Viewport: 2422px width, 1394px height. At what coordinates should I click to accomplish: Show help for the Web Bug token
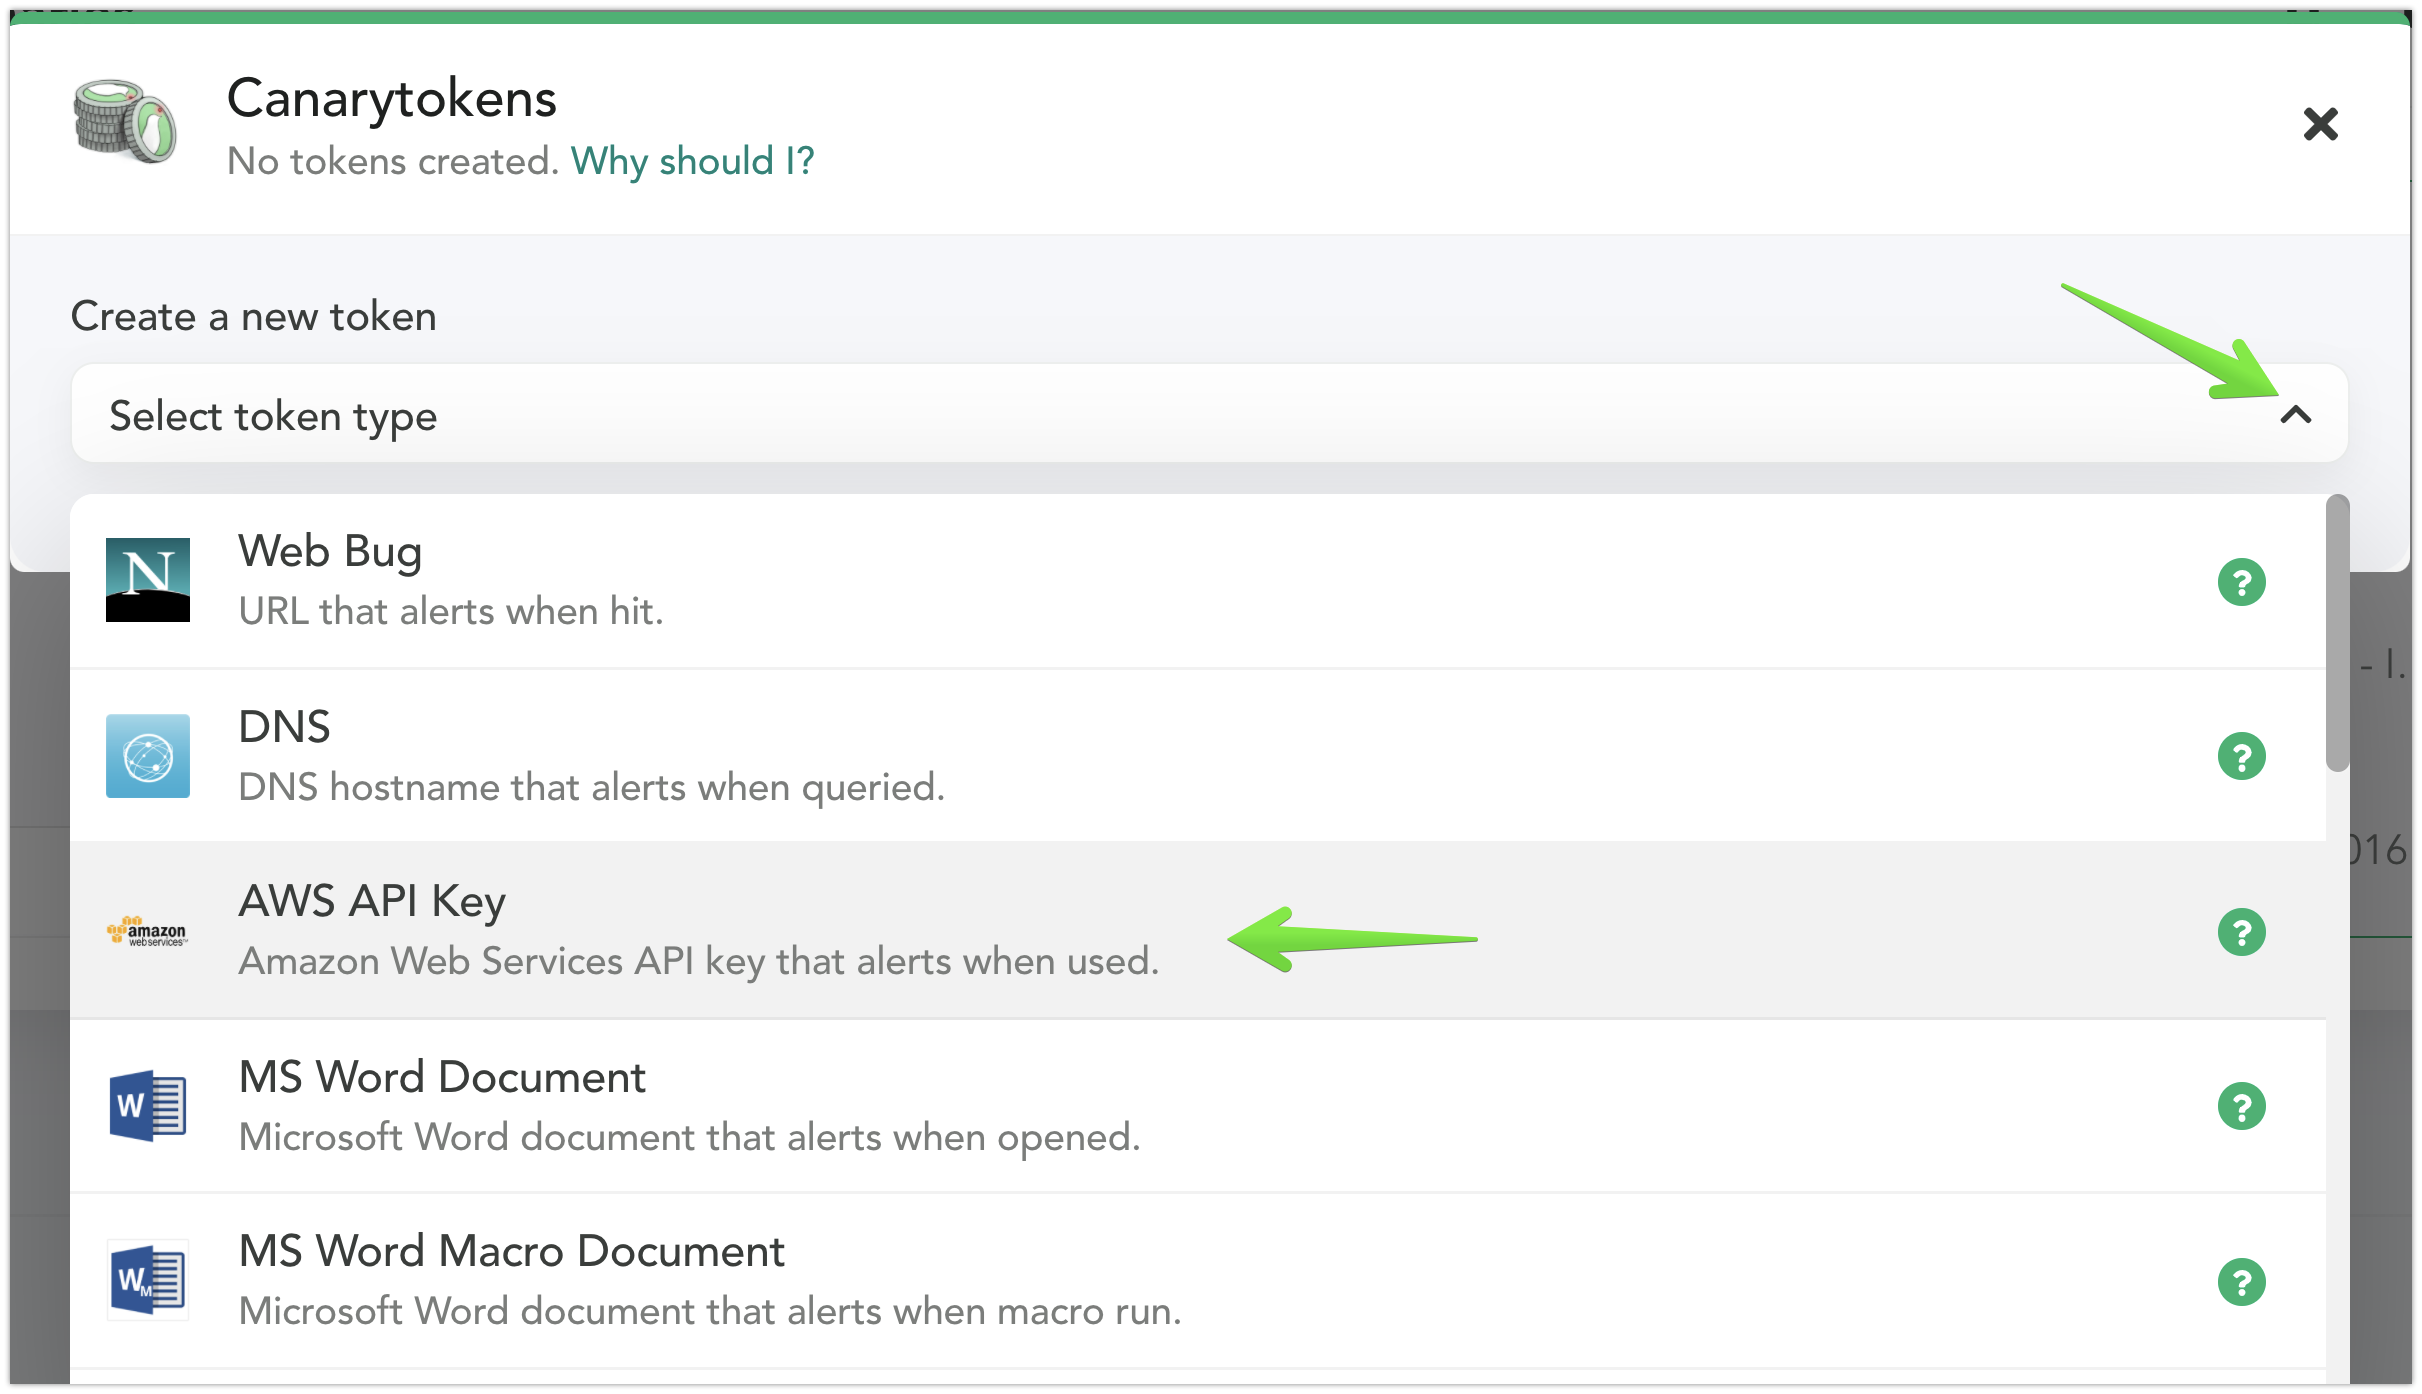(2241, 582)
